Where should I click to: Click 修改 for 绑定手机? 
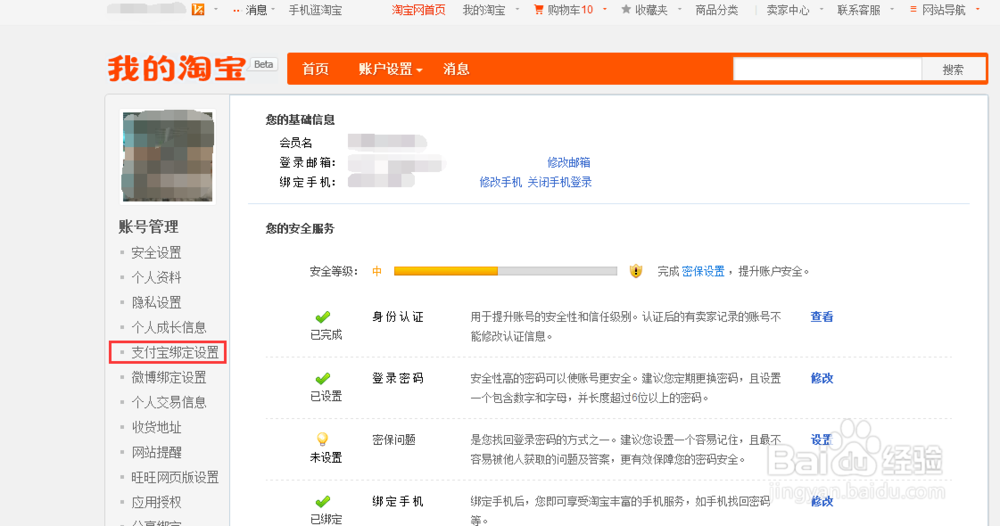pos(821,502)
